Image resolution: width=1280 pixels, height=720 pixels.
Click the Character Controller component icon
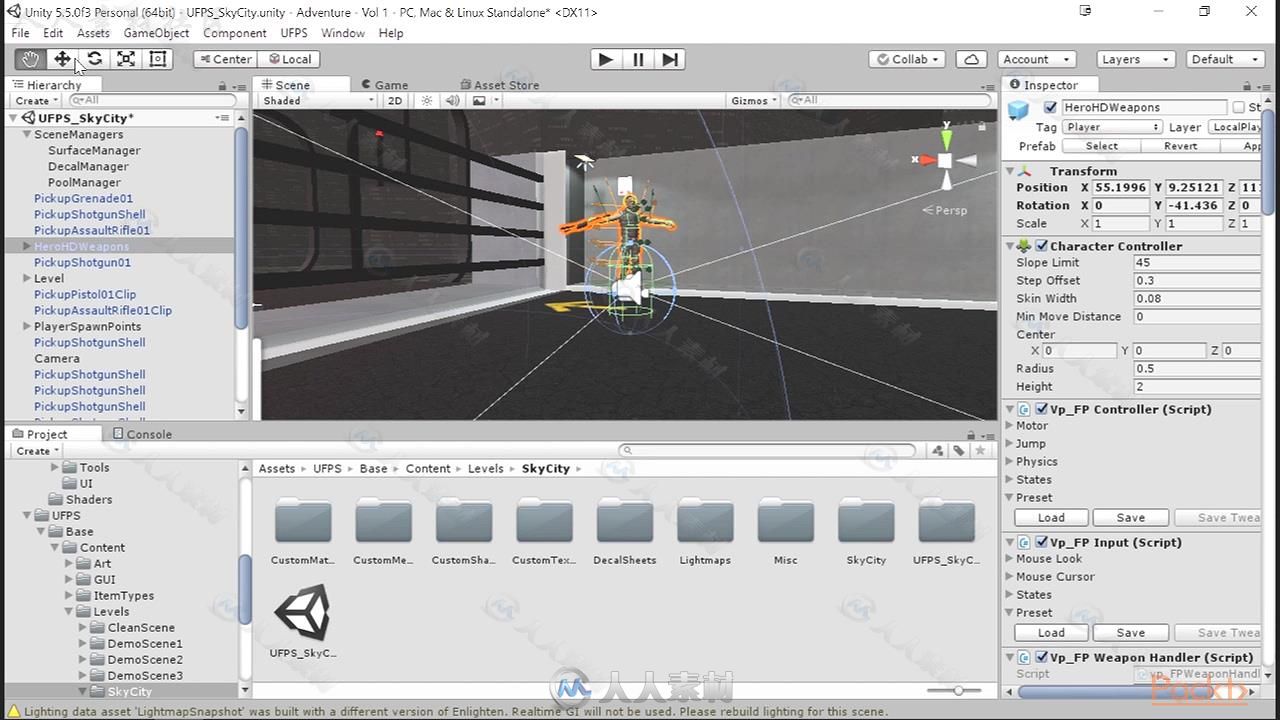point(1024,246)
